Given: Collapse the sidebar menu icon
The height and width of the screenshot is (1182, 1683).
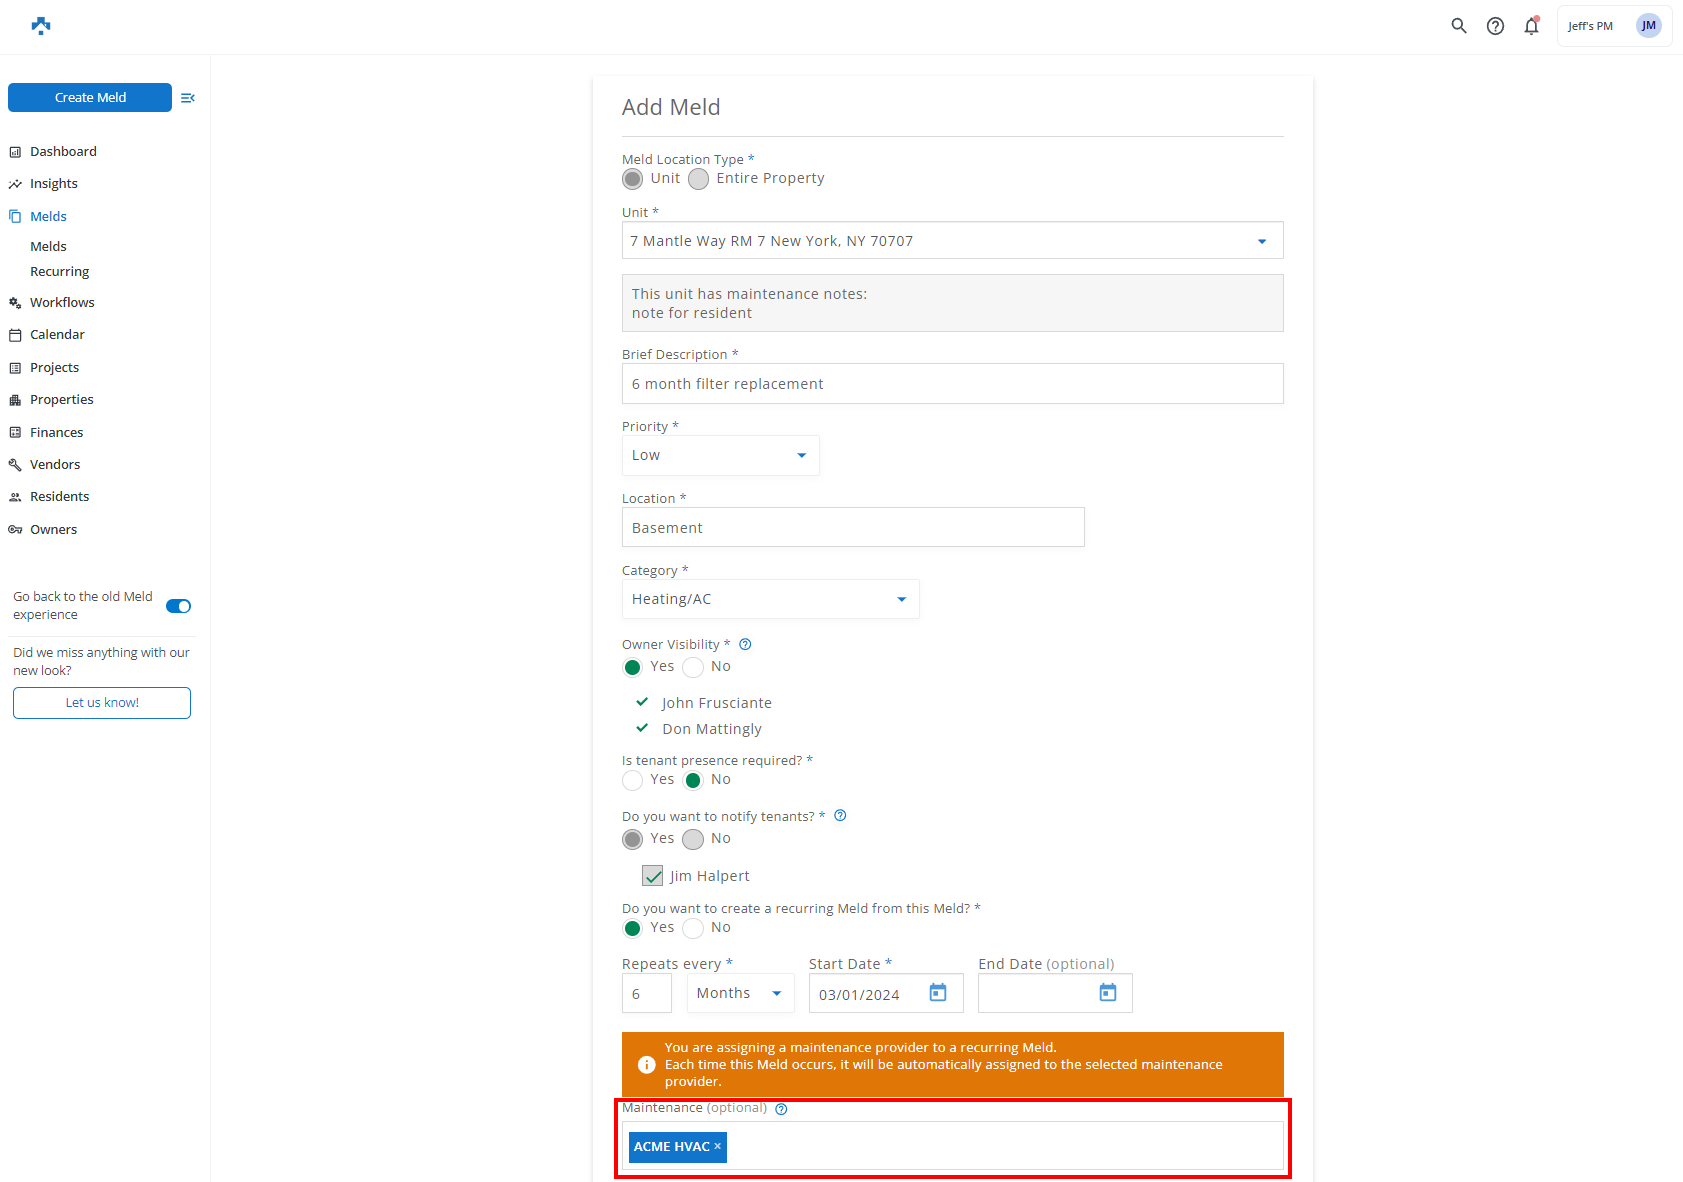Looking at the screenshot, I should point(188,98).
